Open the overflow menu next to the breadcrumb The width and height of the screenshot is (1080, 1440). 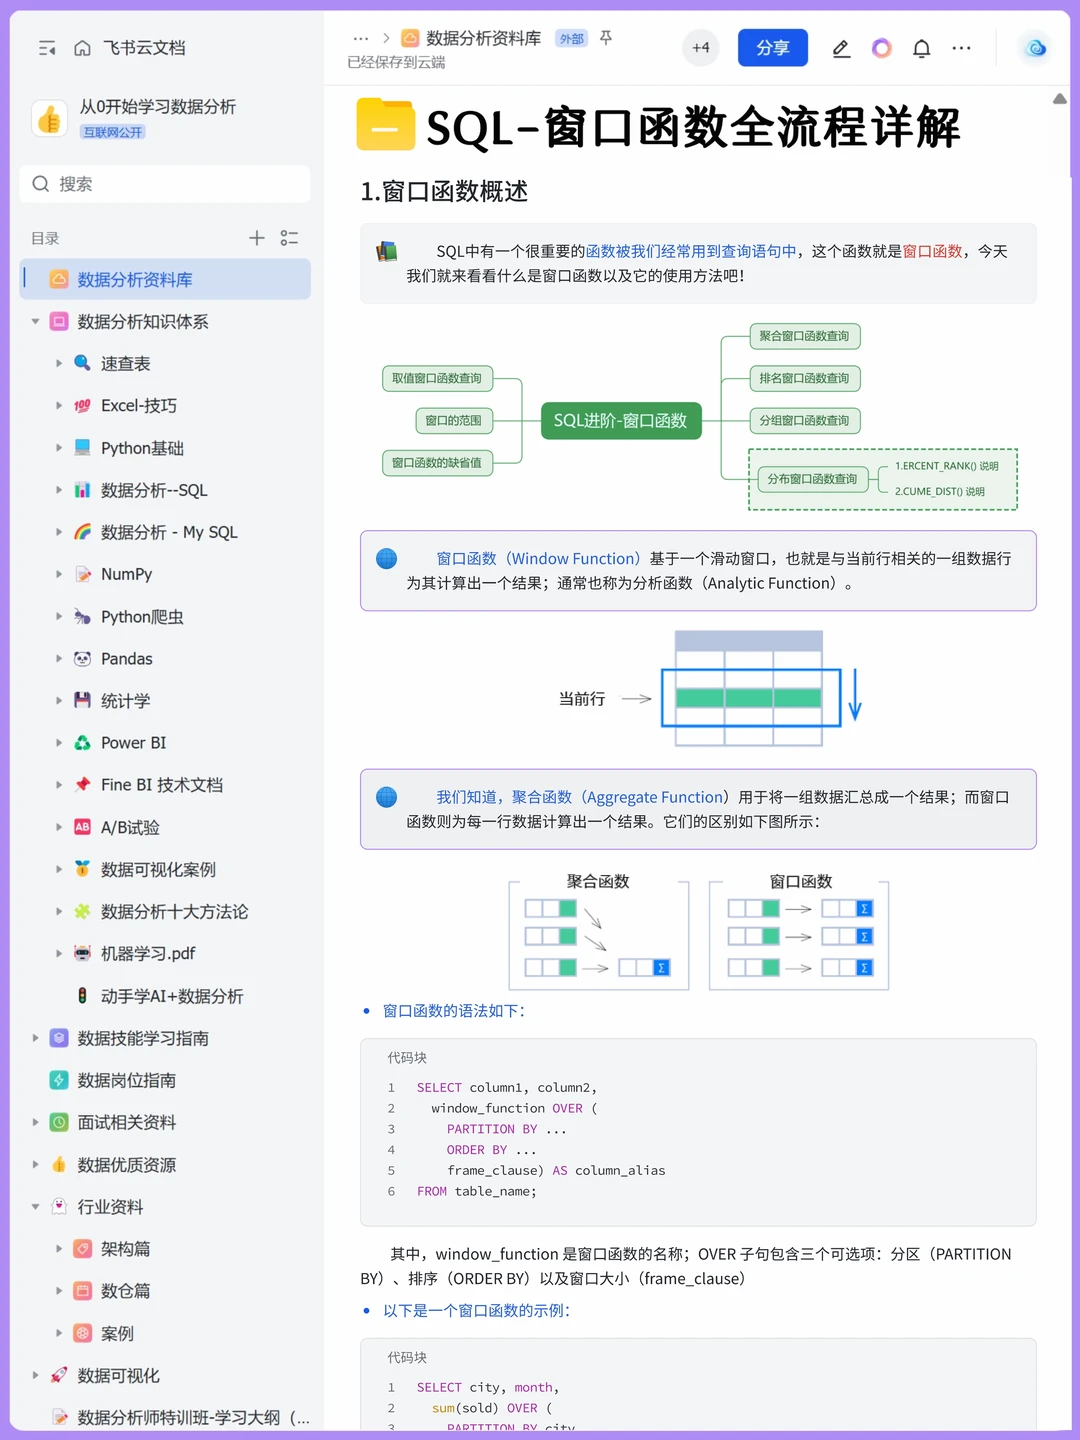[x=361, y=37]
